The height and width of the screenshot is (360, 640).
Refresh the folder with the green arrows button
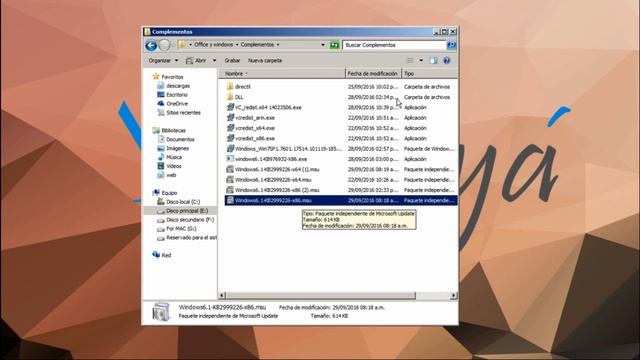point(335,45)
